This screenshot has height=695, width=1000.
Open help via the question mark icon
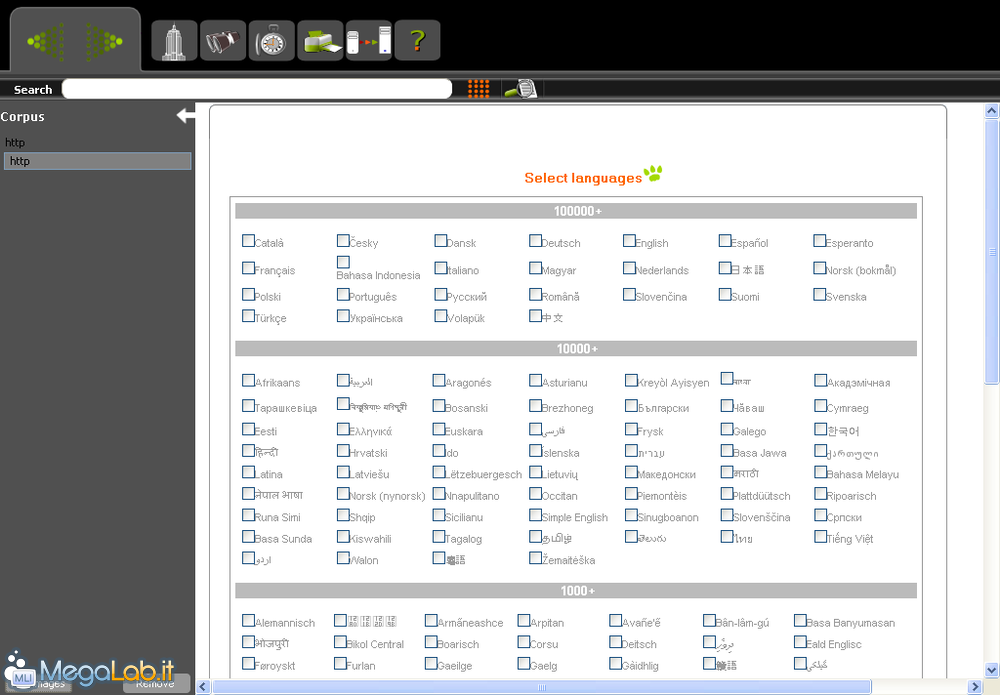[417, 41]
